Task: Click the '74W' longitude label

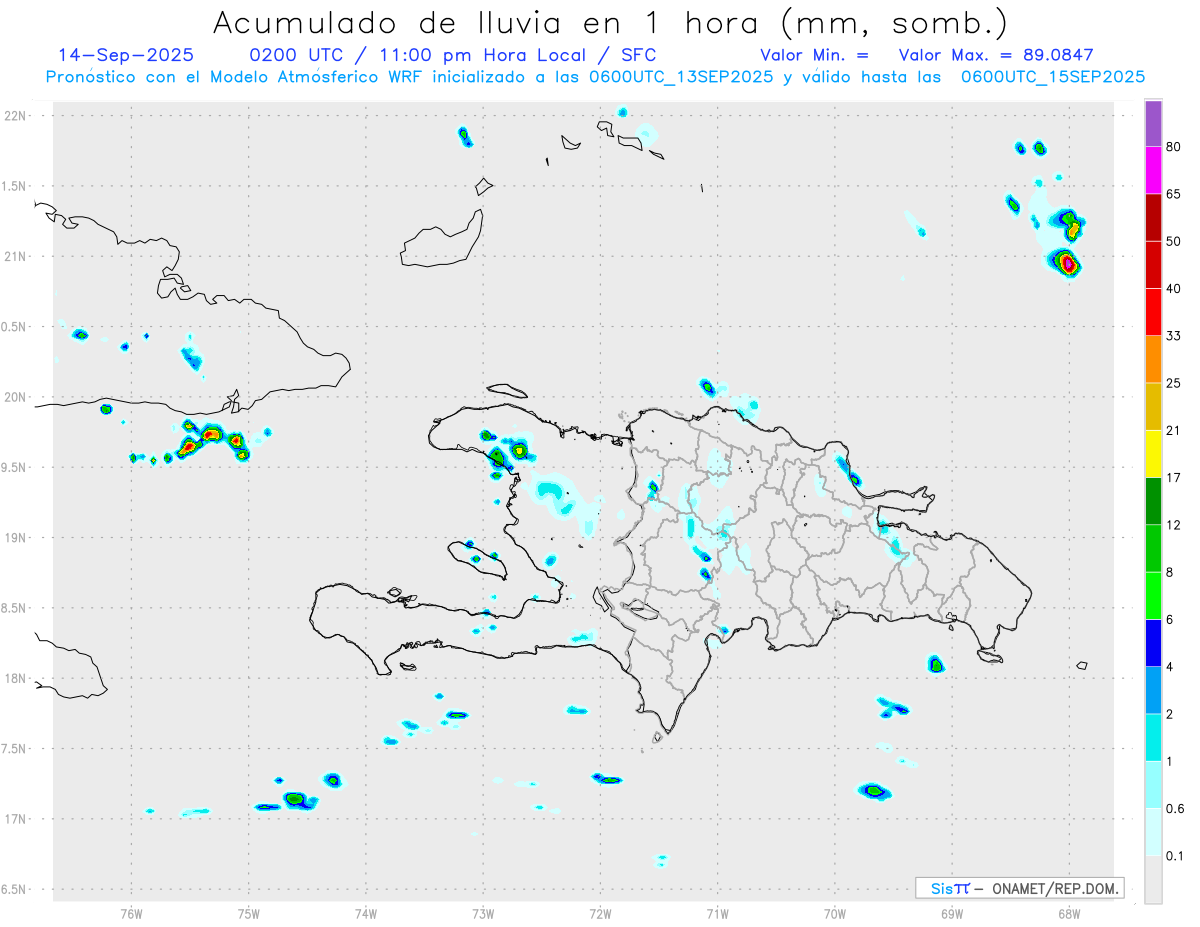Action: [x=366, y=913]
